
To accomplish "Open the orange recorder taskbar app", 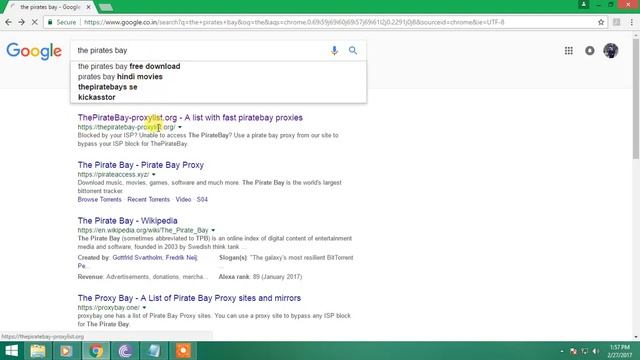I will coord(183,351).
